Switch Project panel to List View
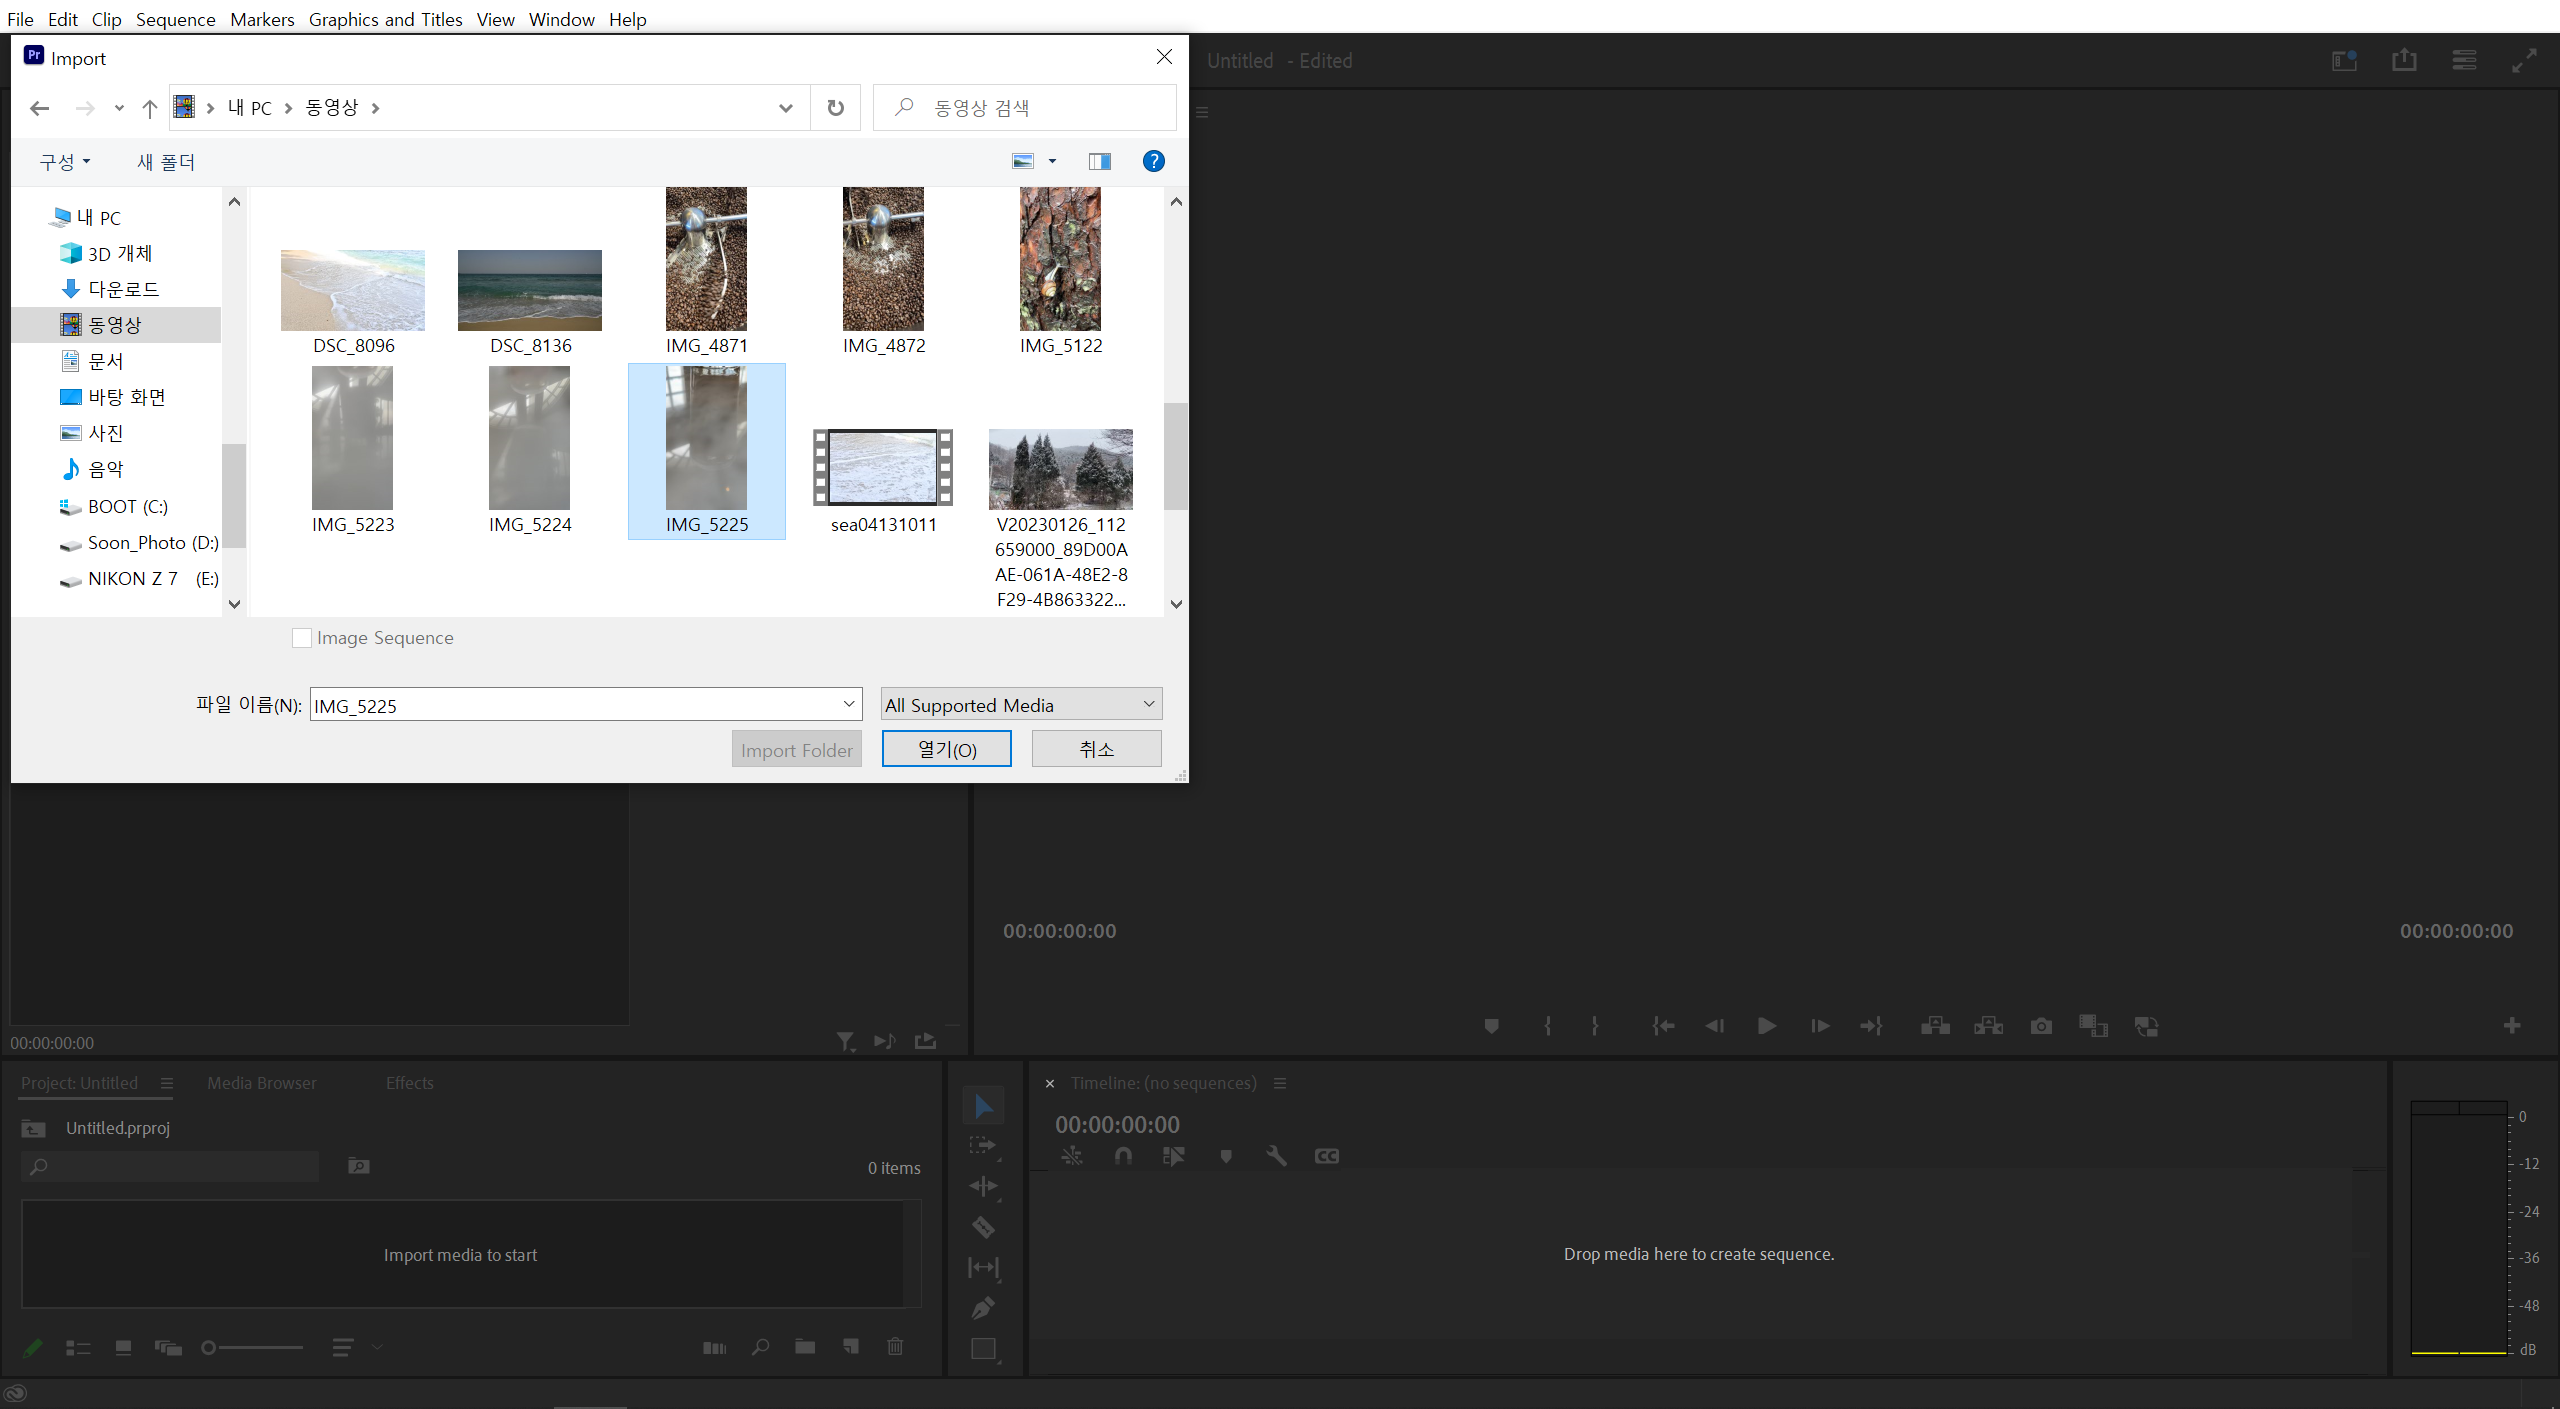 [78, 1348]
